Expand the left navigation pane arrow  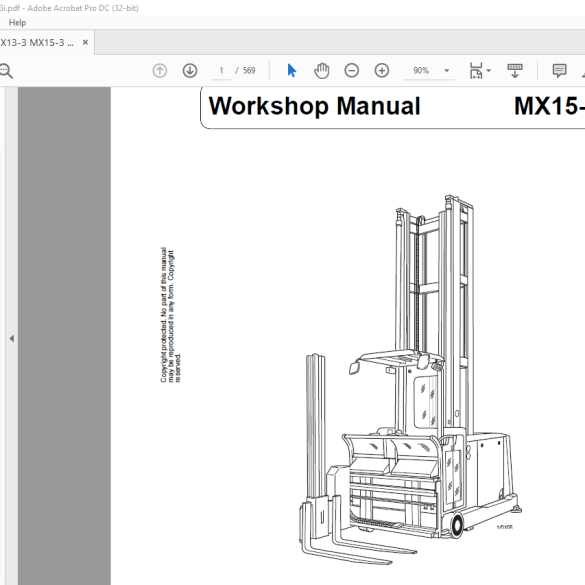(12, 338)
